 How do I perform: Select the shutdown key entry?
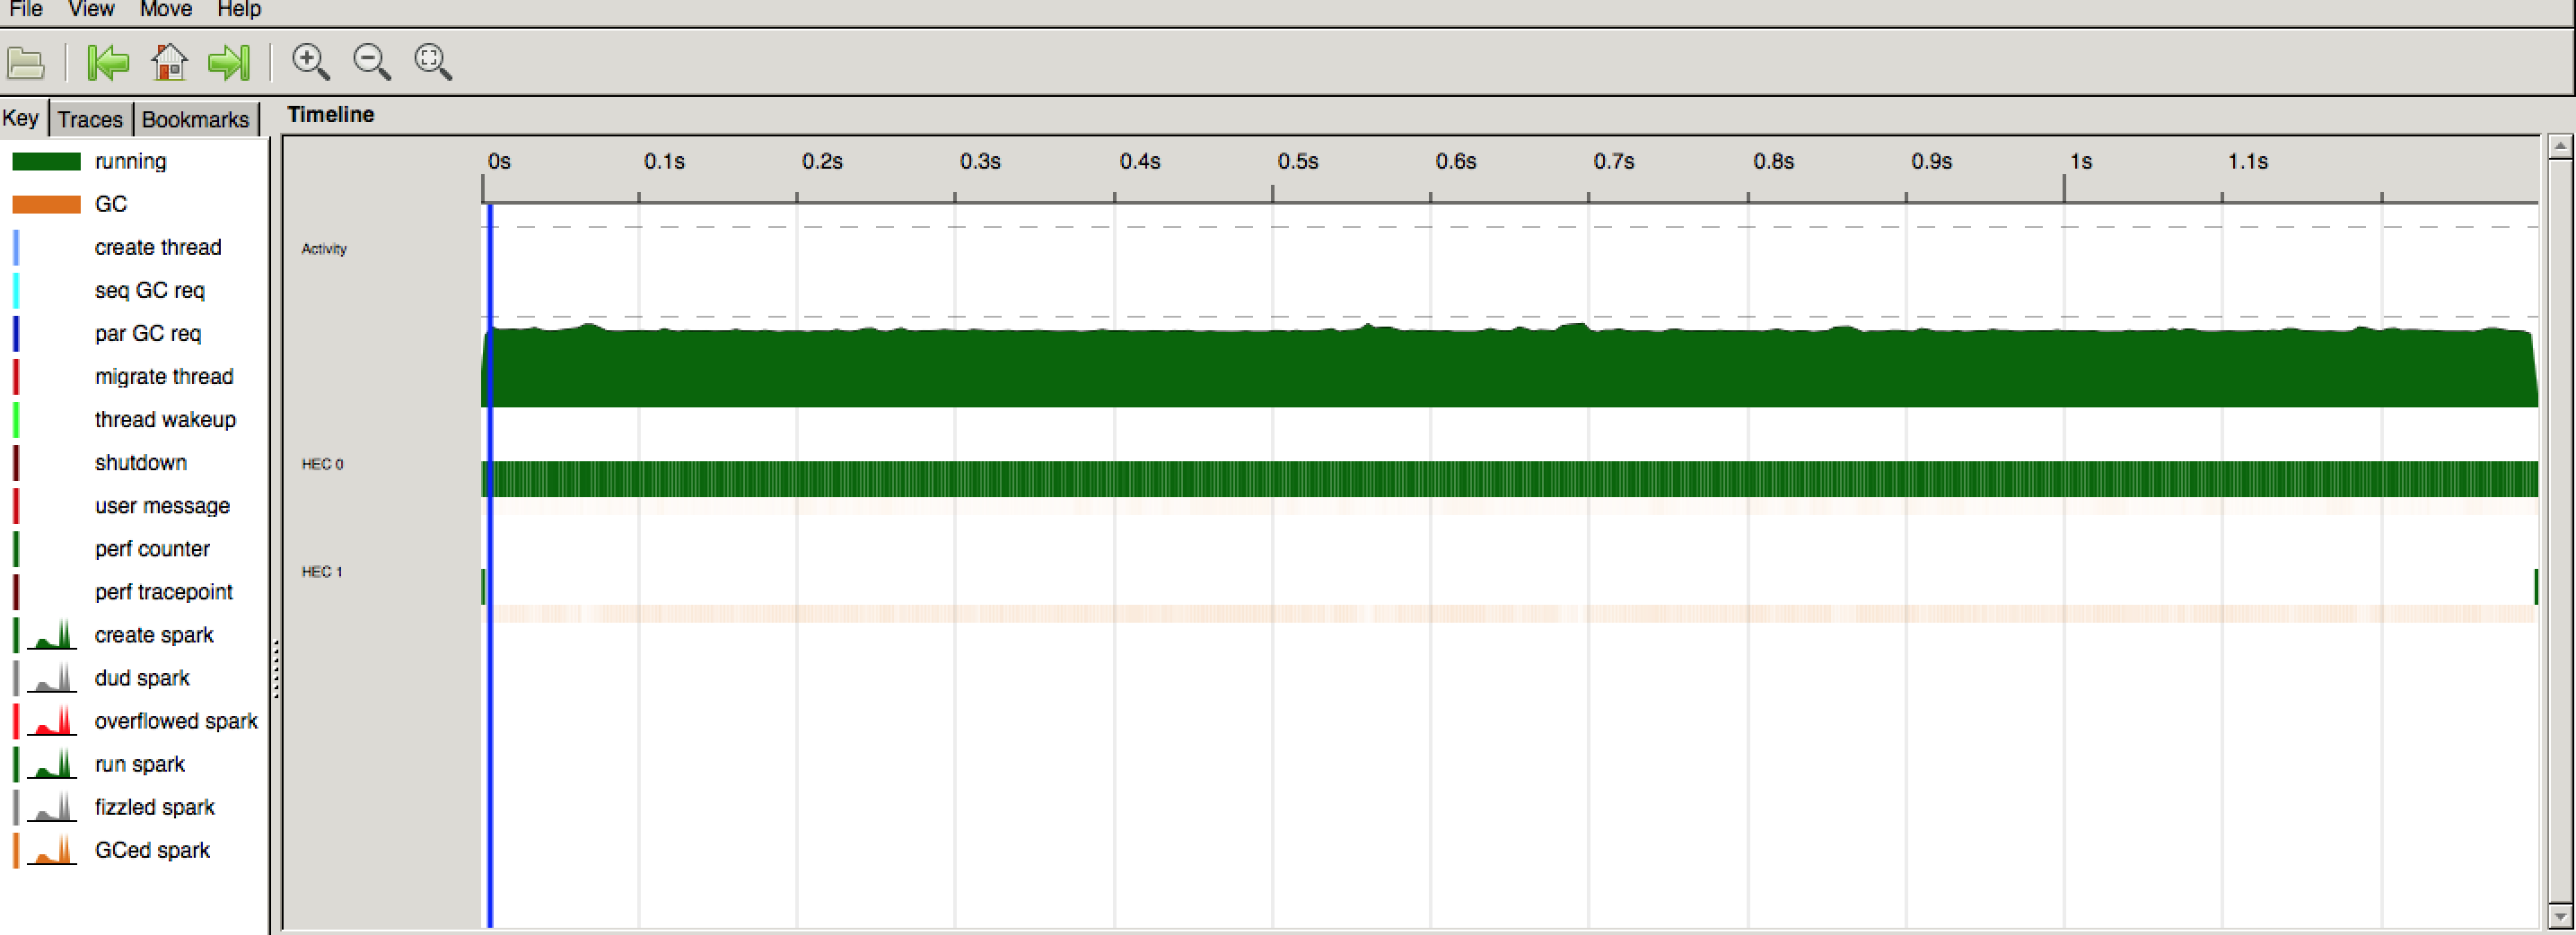(141, 462)
